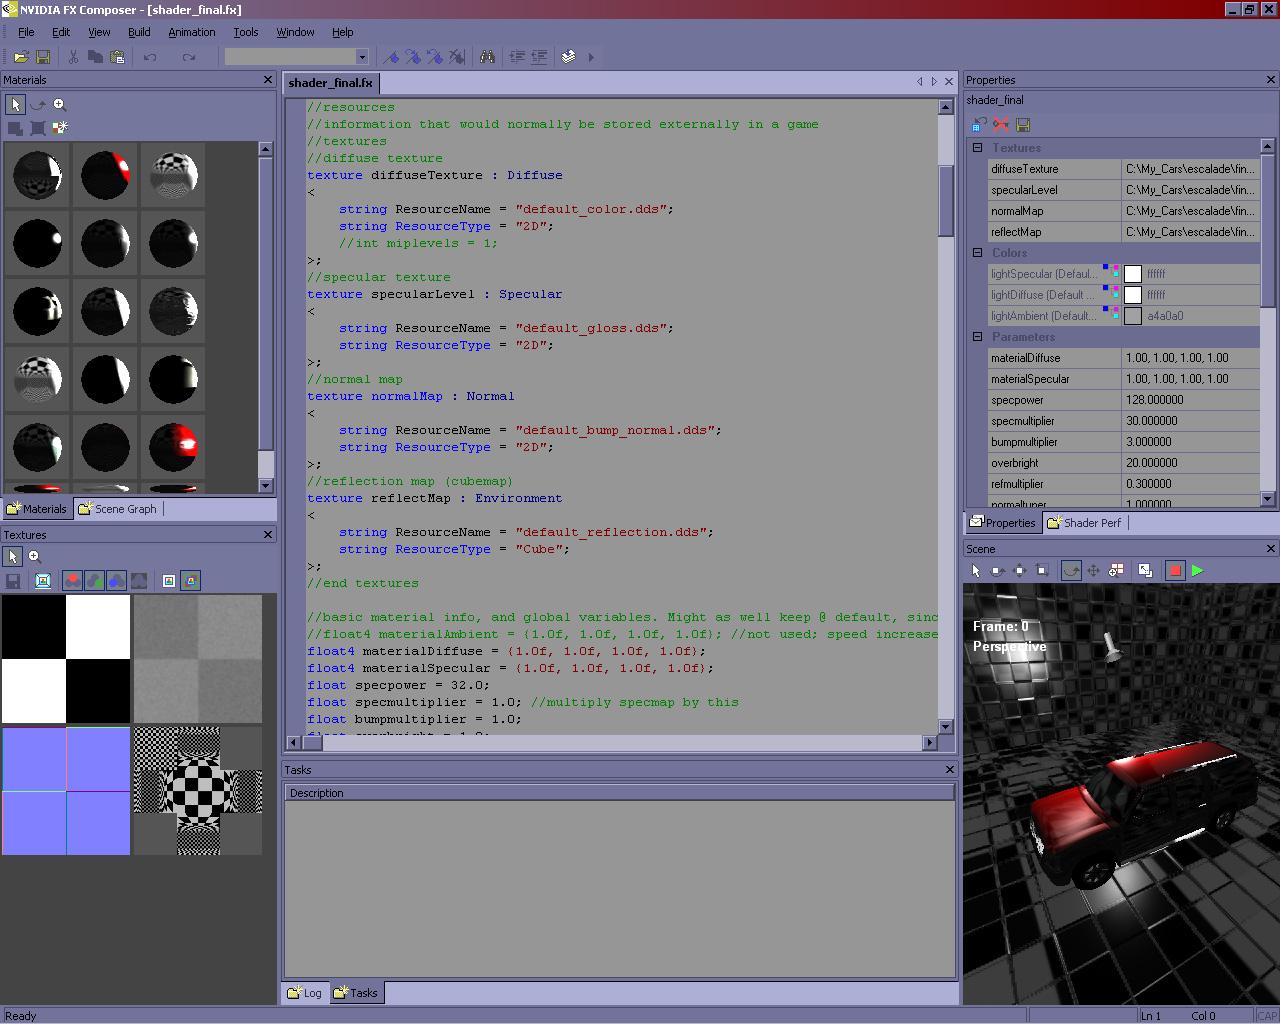Open the empty dropdown in main toolbar
The image size is (1280, 1024).
(362, 57)
